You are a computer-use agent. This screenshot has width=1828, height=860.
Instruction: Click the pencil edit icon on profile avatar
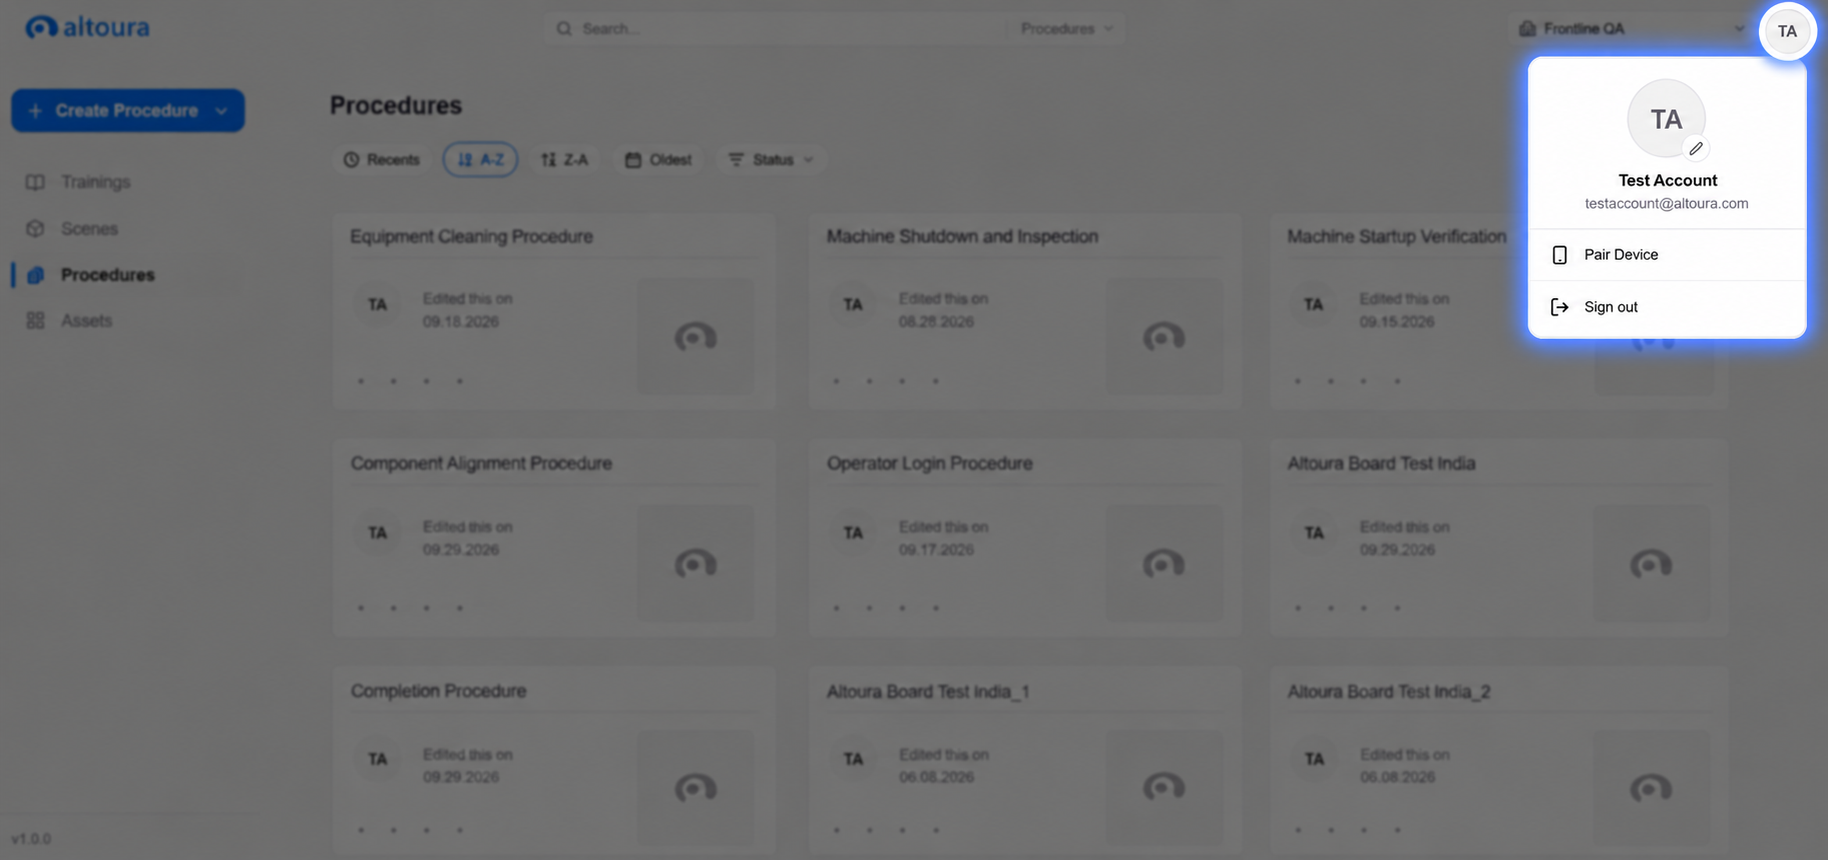pos(1696,149)
